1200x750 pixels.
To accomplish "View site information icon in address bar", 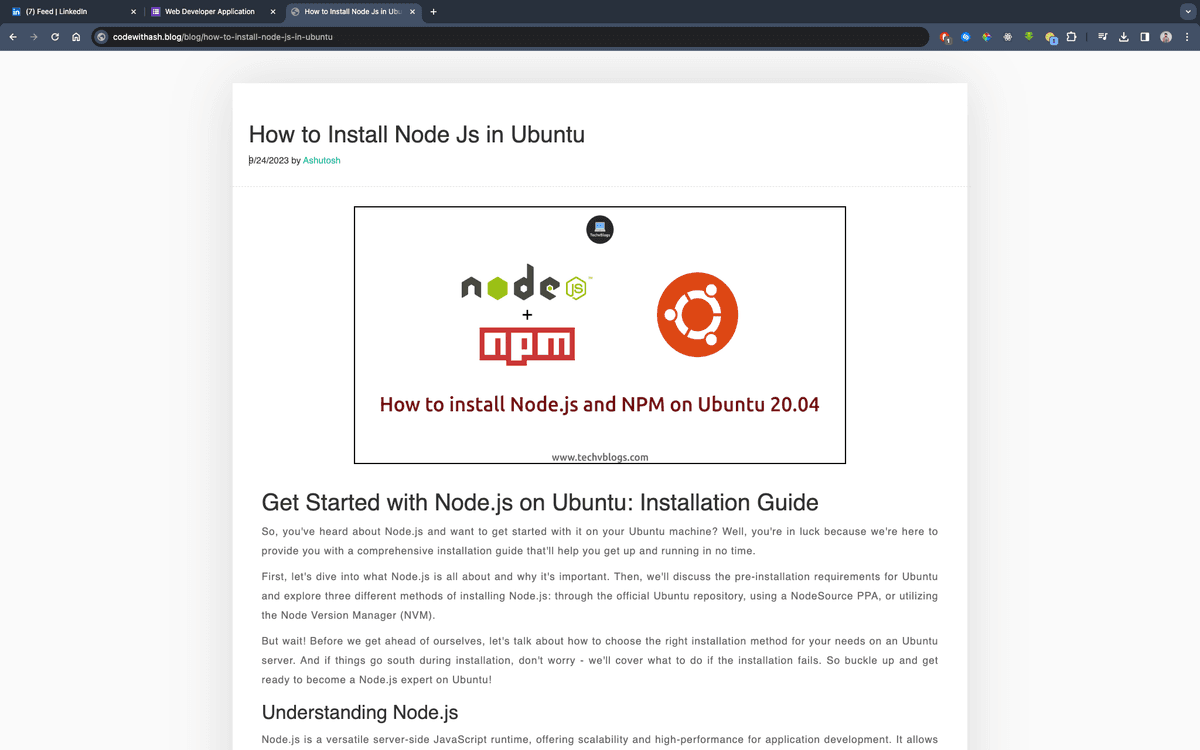I will click(x=101, y=37).
